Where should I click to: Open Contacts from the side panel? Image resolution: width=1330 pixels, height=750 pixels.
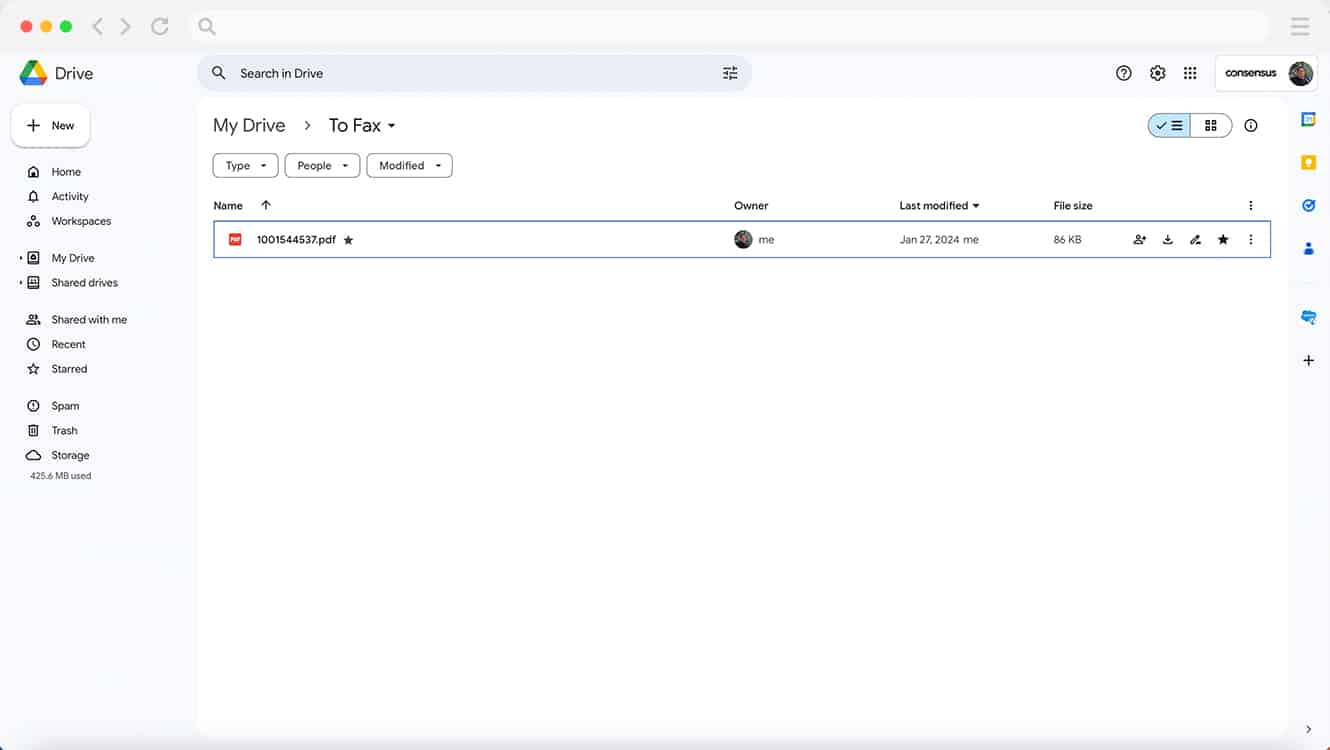tap(1308, 248)
